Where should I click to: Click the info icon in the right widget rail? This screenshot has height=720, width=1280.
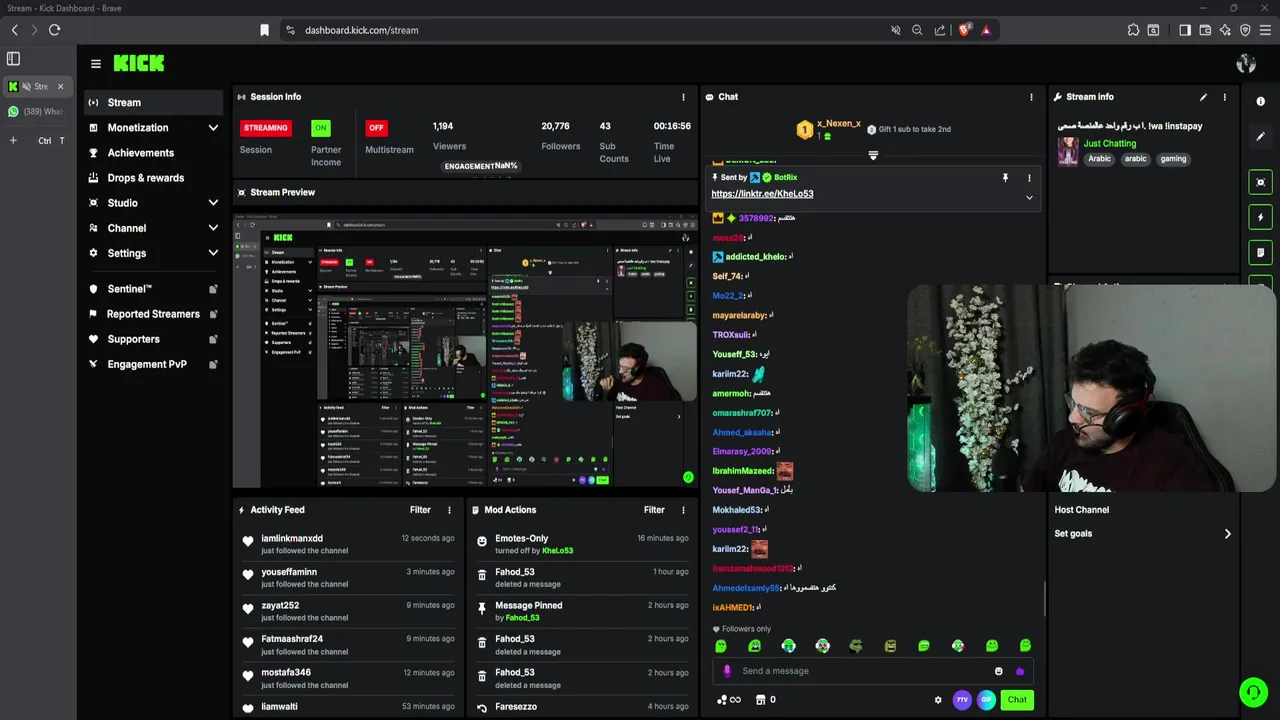pos(1260,101)
